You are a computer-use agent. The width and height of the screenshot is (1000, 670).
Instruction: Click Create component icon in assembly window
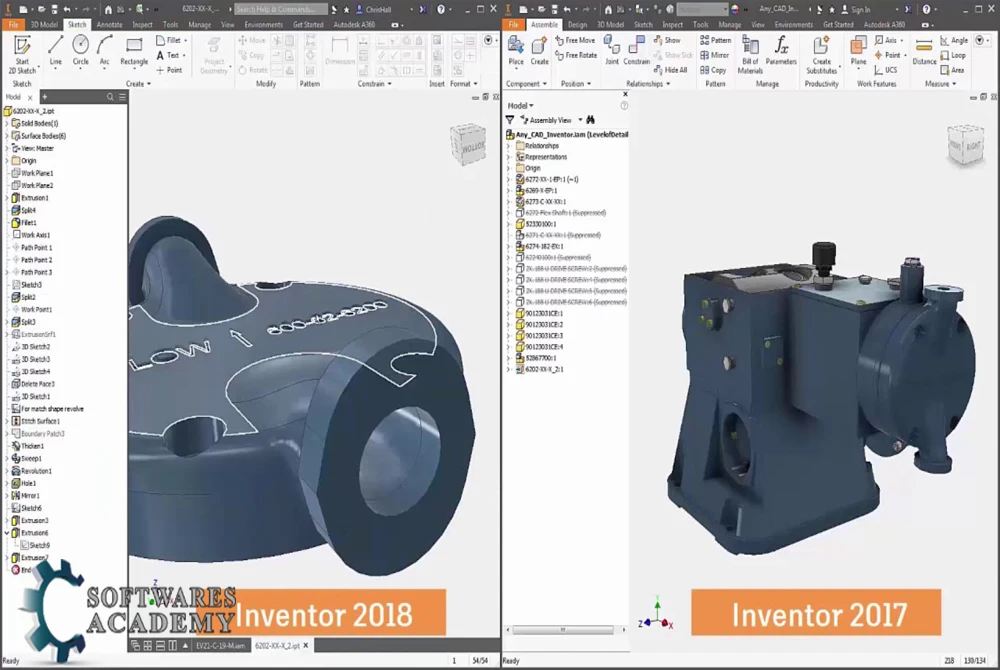pyautogui.click(x=540, y=51)
